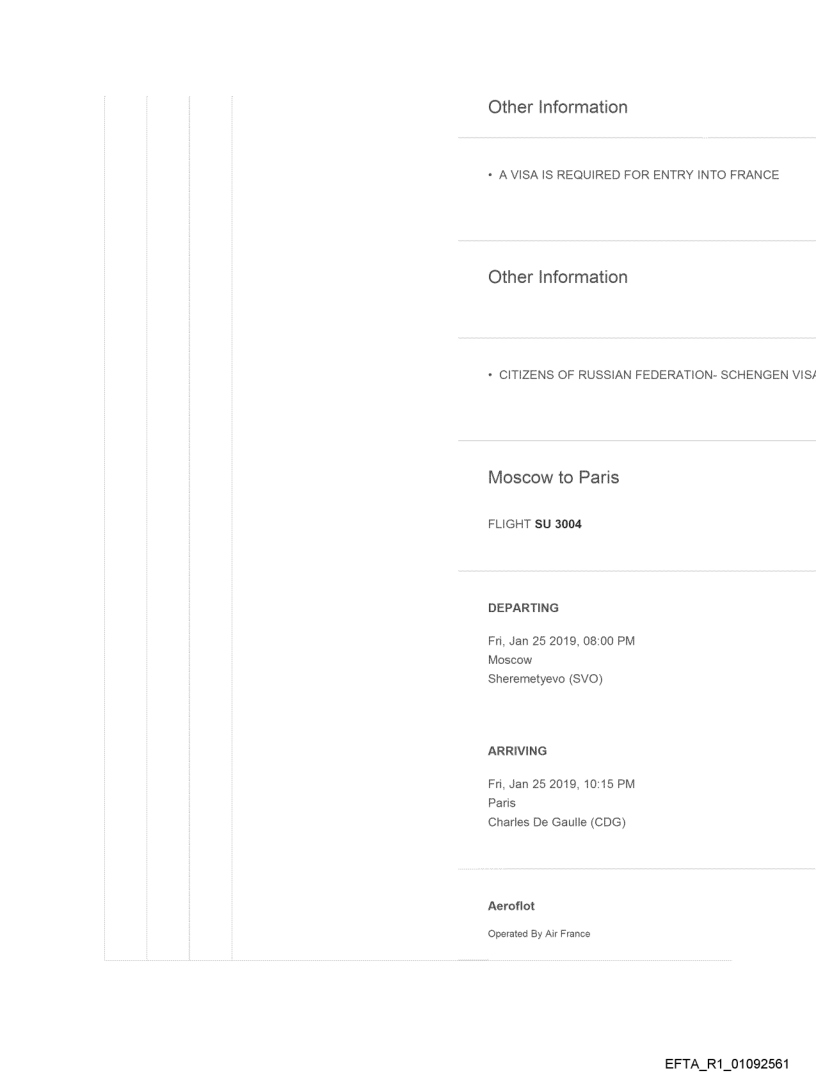Select the 08:00 PM departure date line
Viewport: 816px width, 1073px height.
(561, 642)
